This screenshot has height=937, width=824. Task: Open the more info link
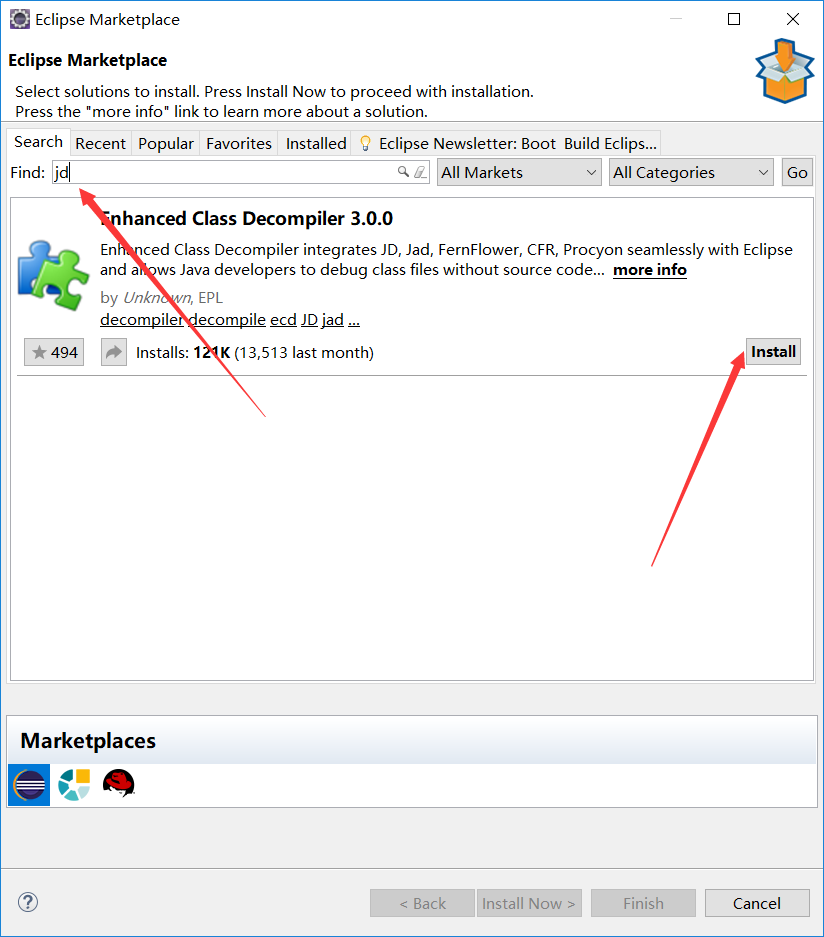650,270
